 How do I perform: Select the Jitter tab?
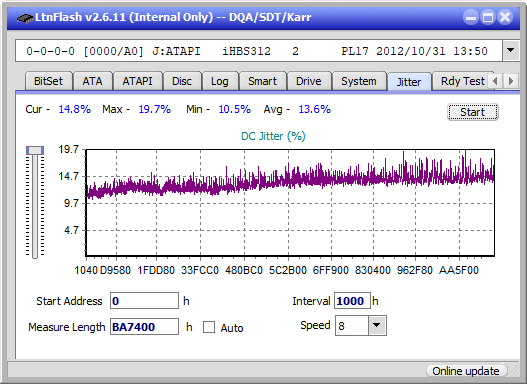click(409, 82)
